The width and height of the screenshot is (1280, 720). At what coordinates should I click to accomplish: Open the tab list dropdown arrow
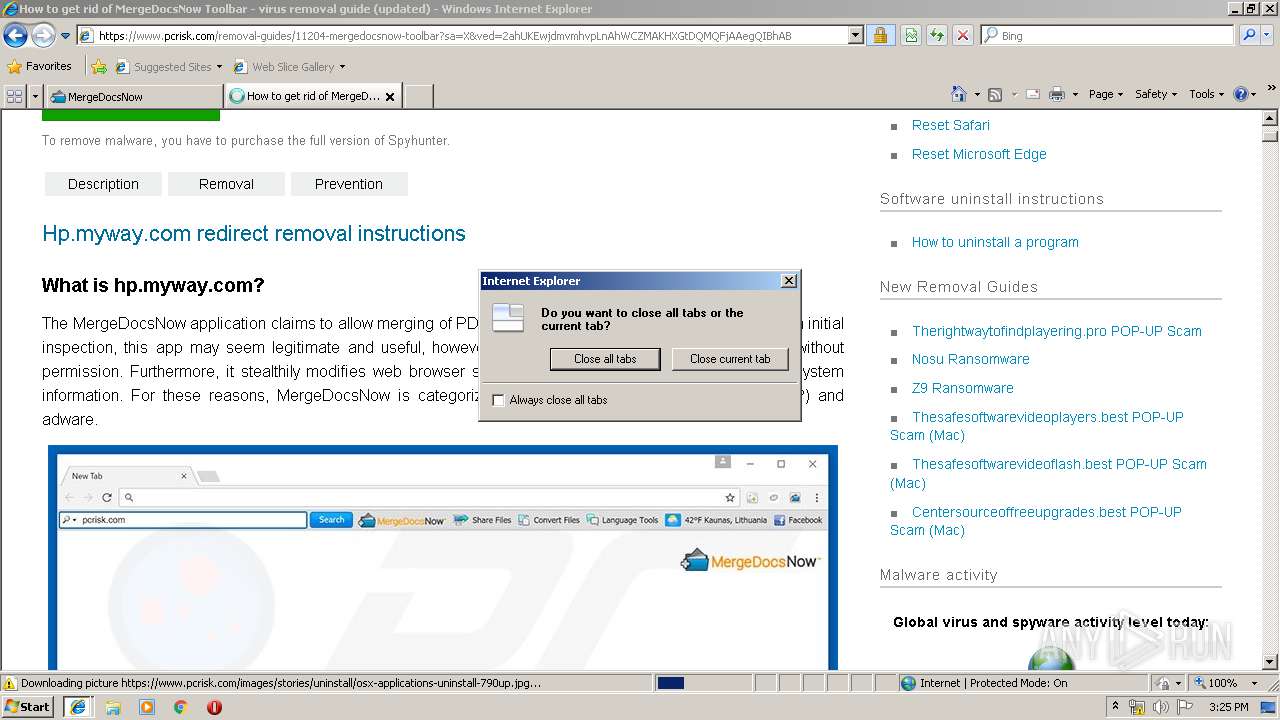tap(35, 96)
